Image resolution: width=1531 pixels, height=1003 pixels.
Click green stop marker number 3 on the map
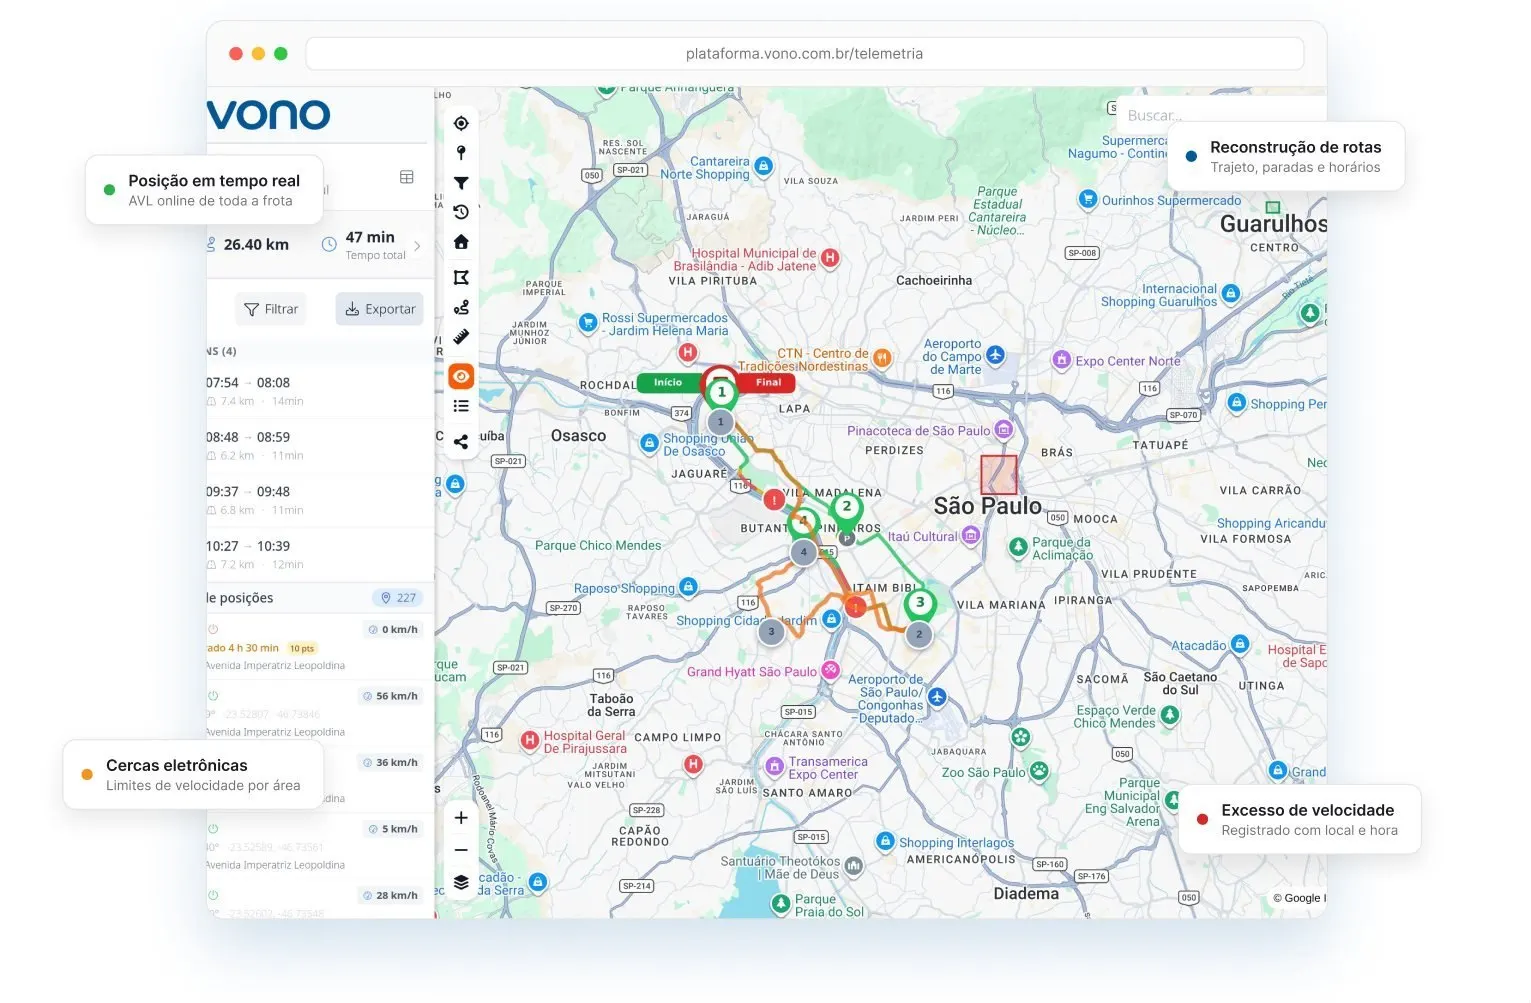click(920, 604)
